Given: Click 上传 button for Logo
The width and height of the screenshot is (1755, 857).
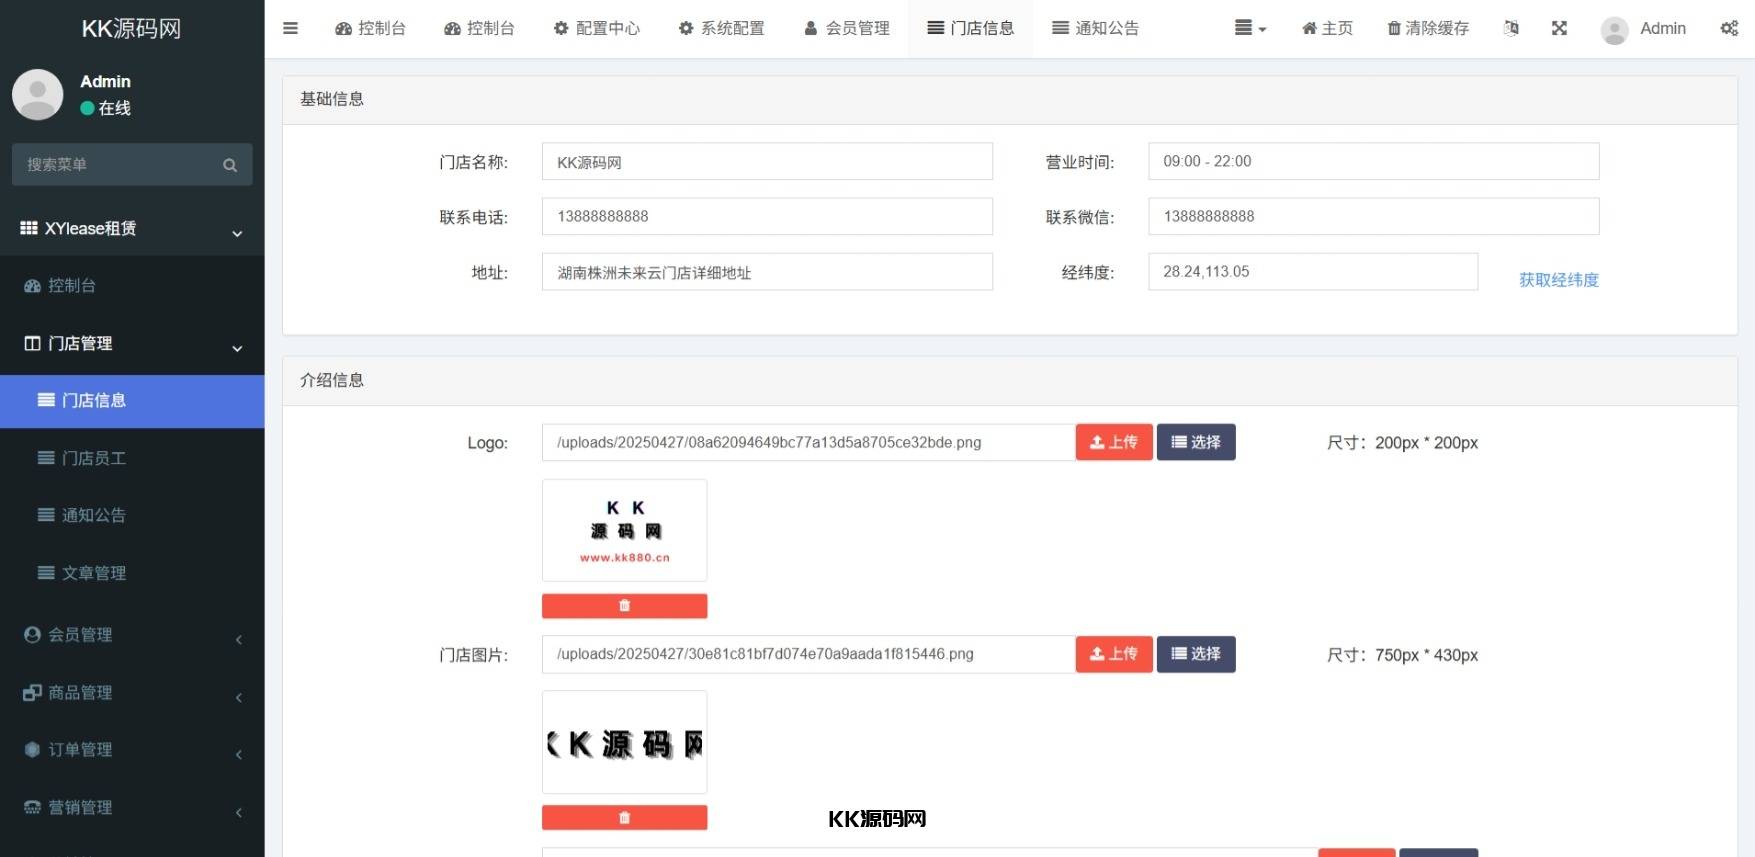Looking at the screenshot, I should click(x=1114, y=442).
